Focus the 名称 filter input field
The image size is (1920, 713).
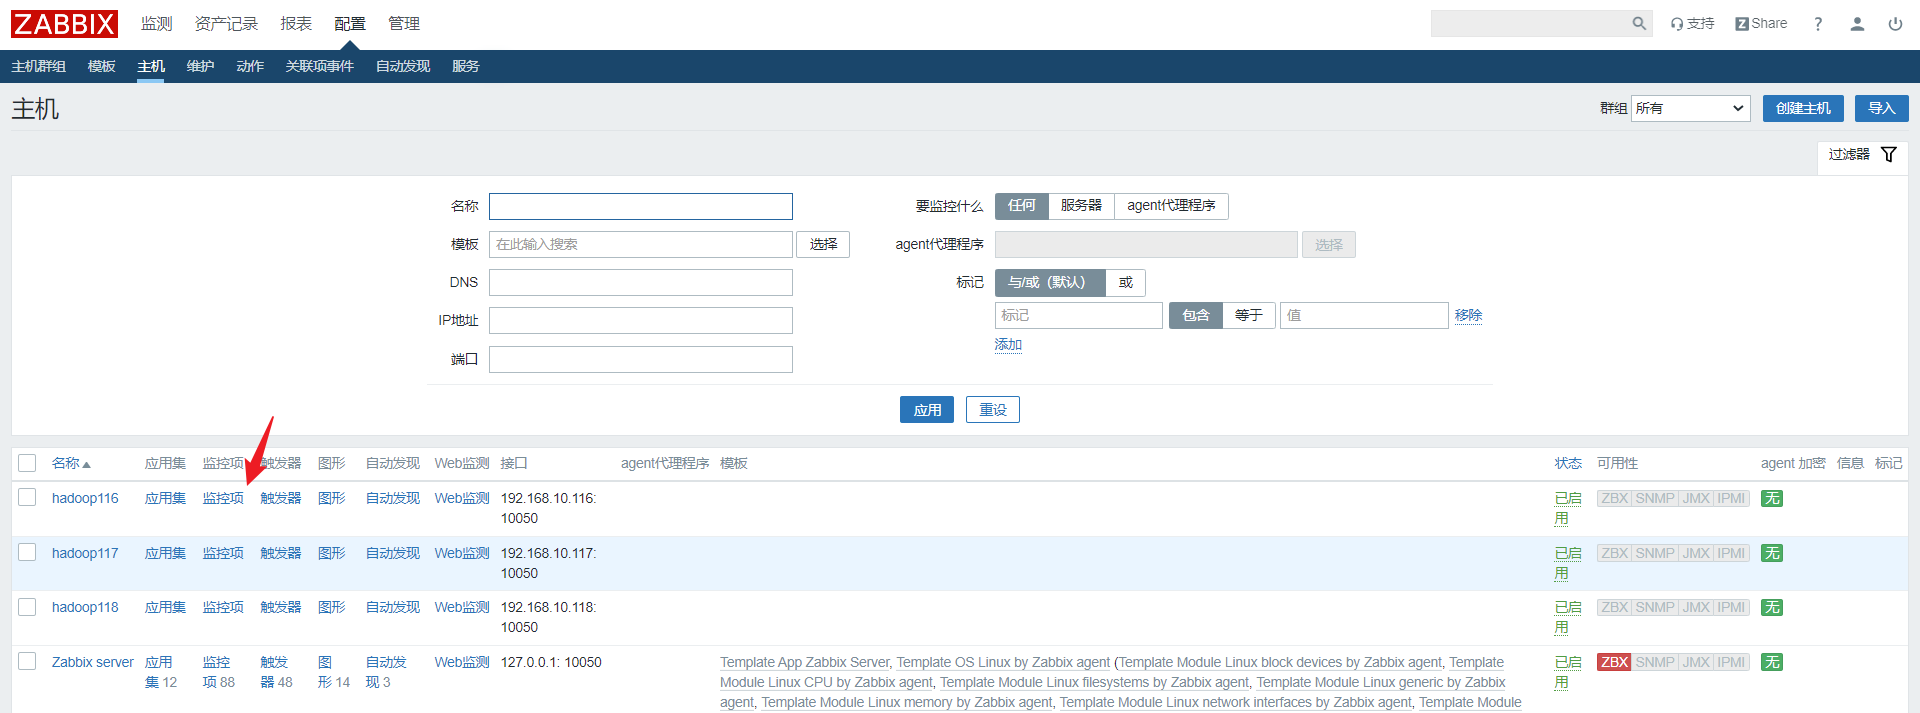pos(641,206)
